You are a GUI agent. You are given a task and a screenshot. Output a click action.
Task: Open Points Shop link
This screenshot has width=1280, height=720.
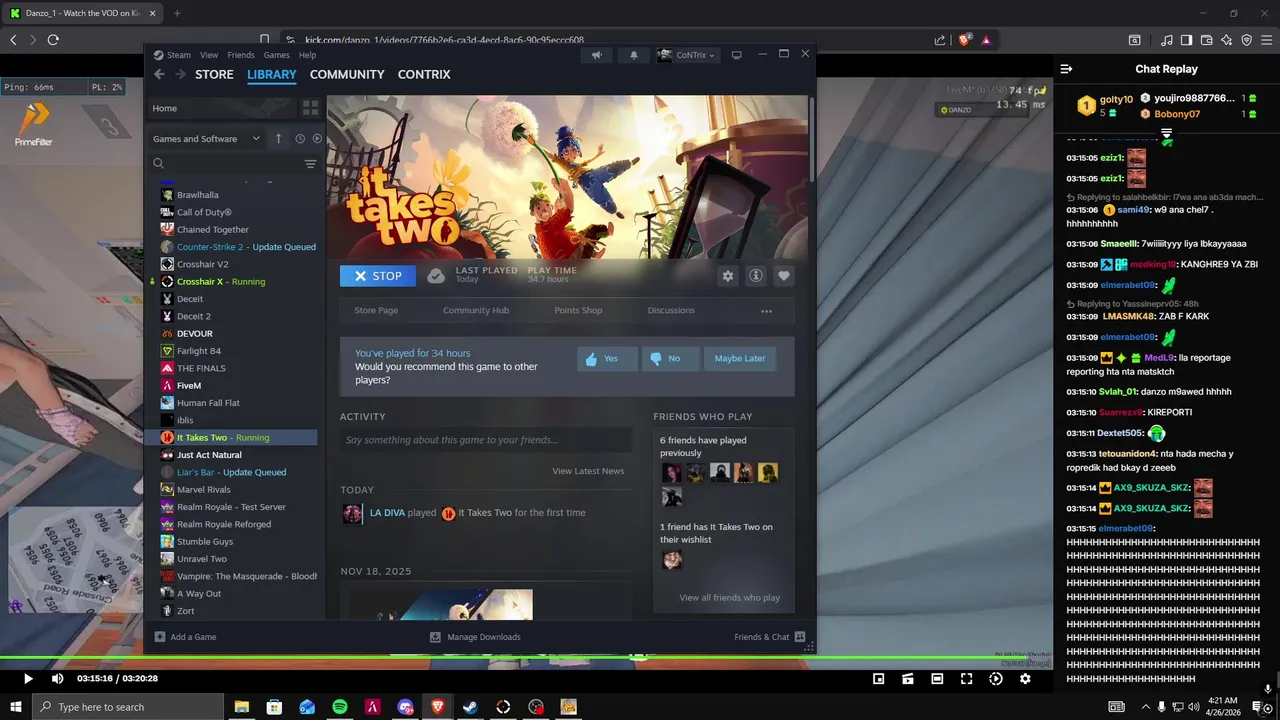coord(578,311)
